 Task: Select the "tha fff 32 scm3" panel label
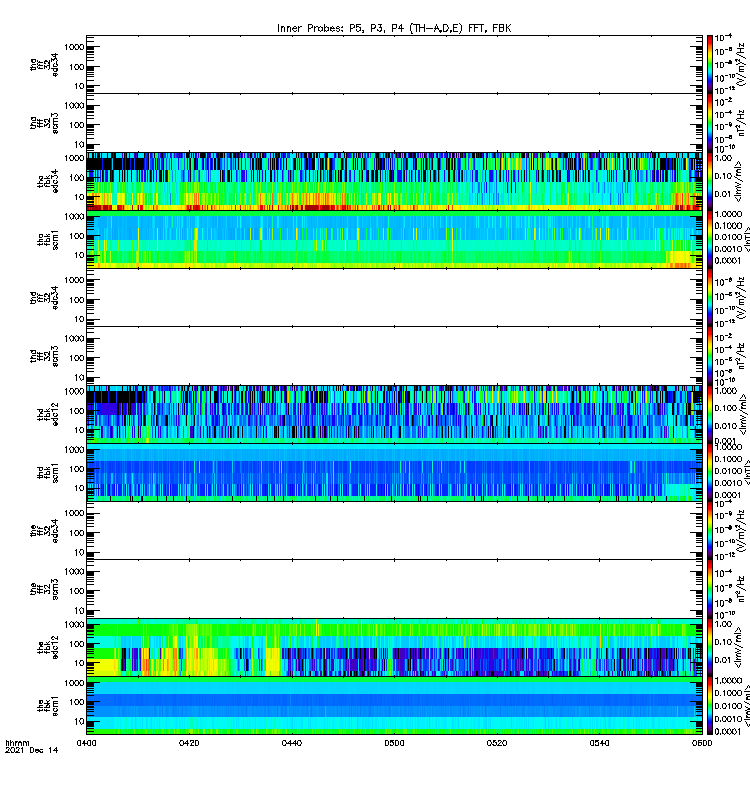pyautogui.click(x=44, y=123)
